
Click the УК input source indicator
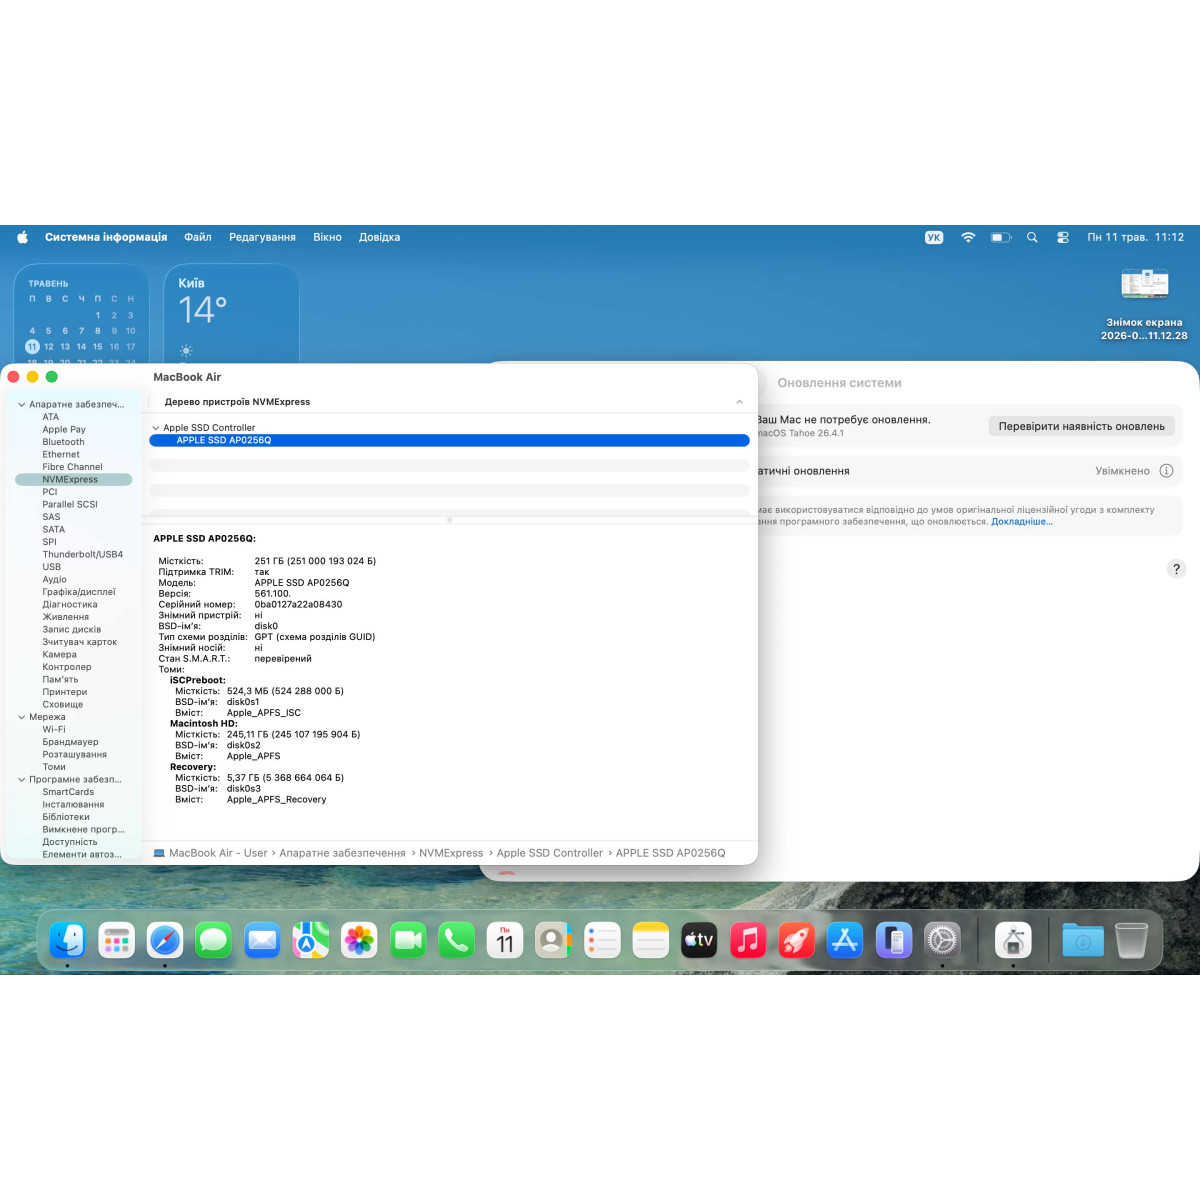pos(934,237)
